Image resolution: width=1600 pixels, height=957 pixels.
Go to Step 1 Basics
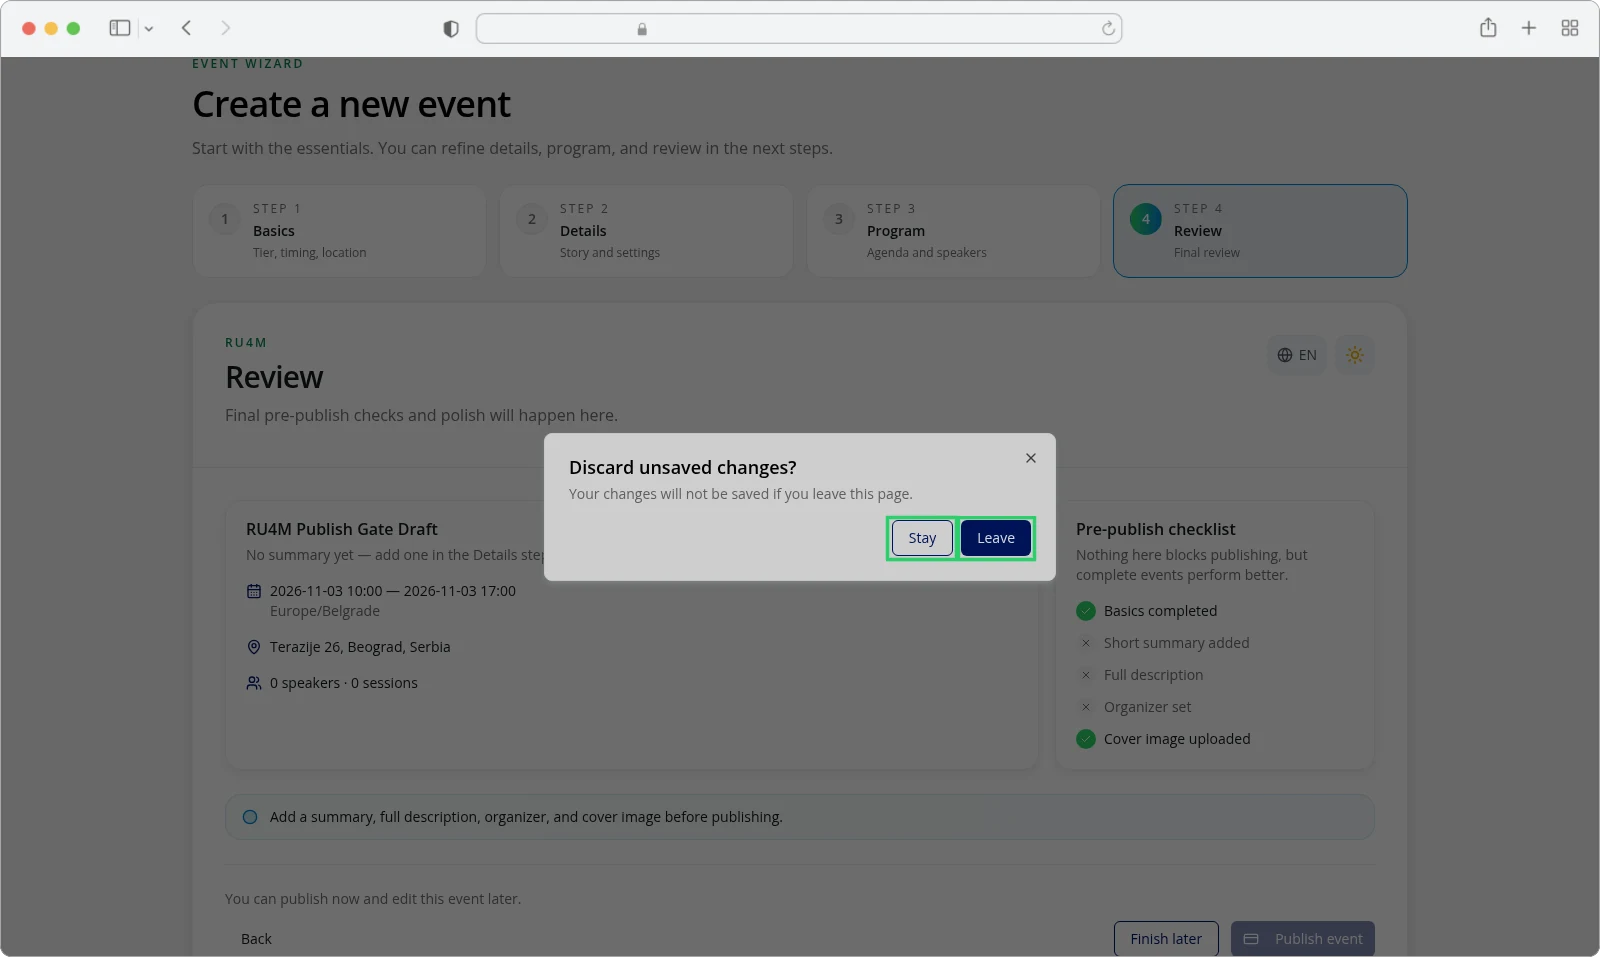(x=339, y=231)
